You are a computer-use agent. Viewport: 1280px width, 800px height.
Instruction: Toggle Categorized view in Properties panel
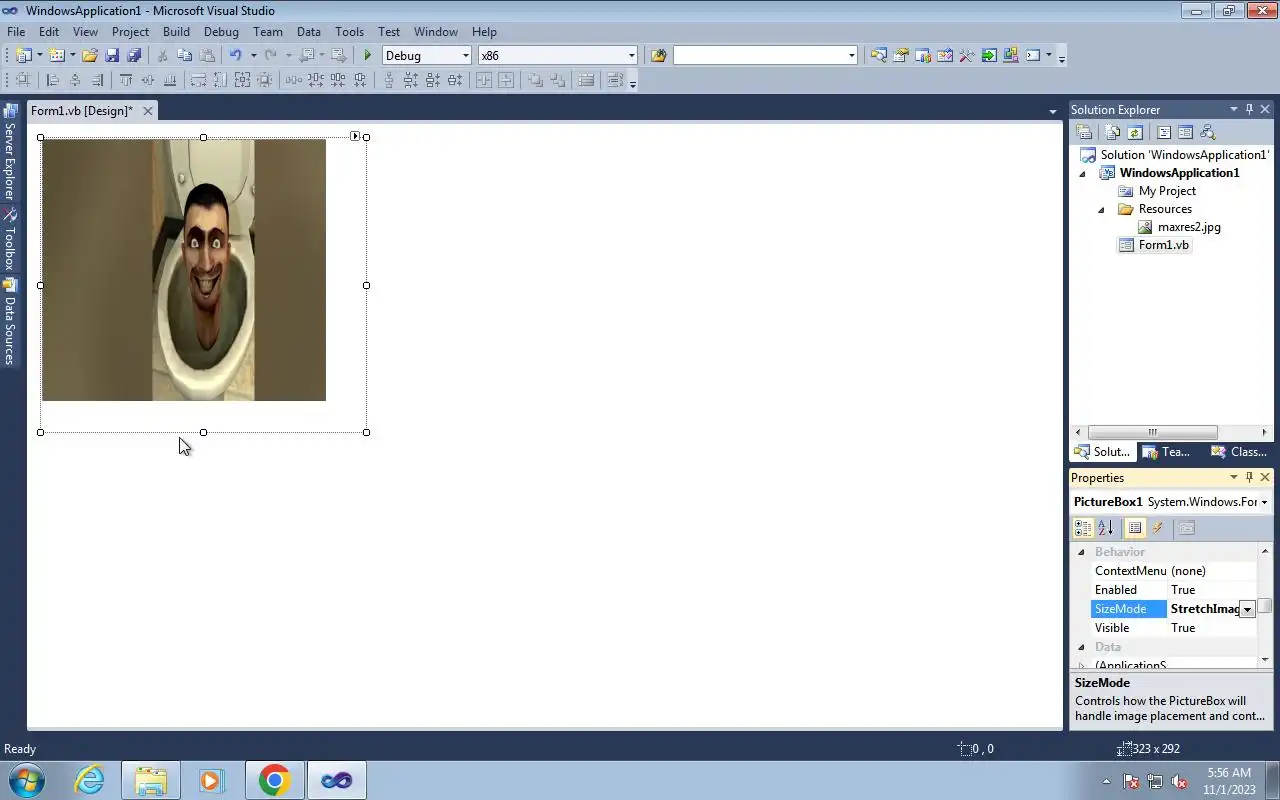coord(1083,528)
